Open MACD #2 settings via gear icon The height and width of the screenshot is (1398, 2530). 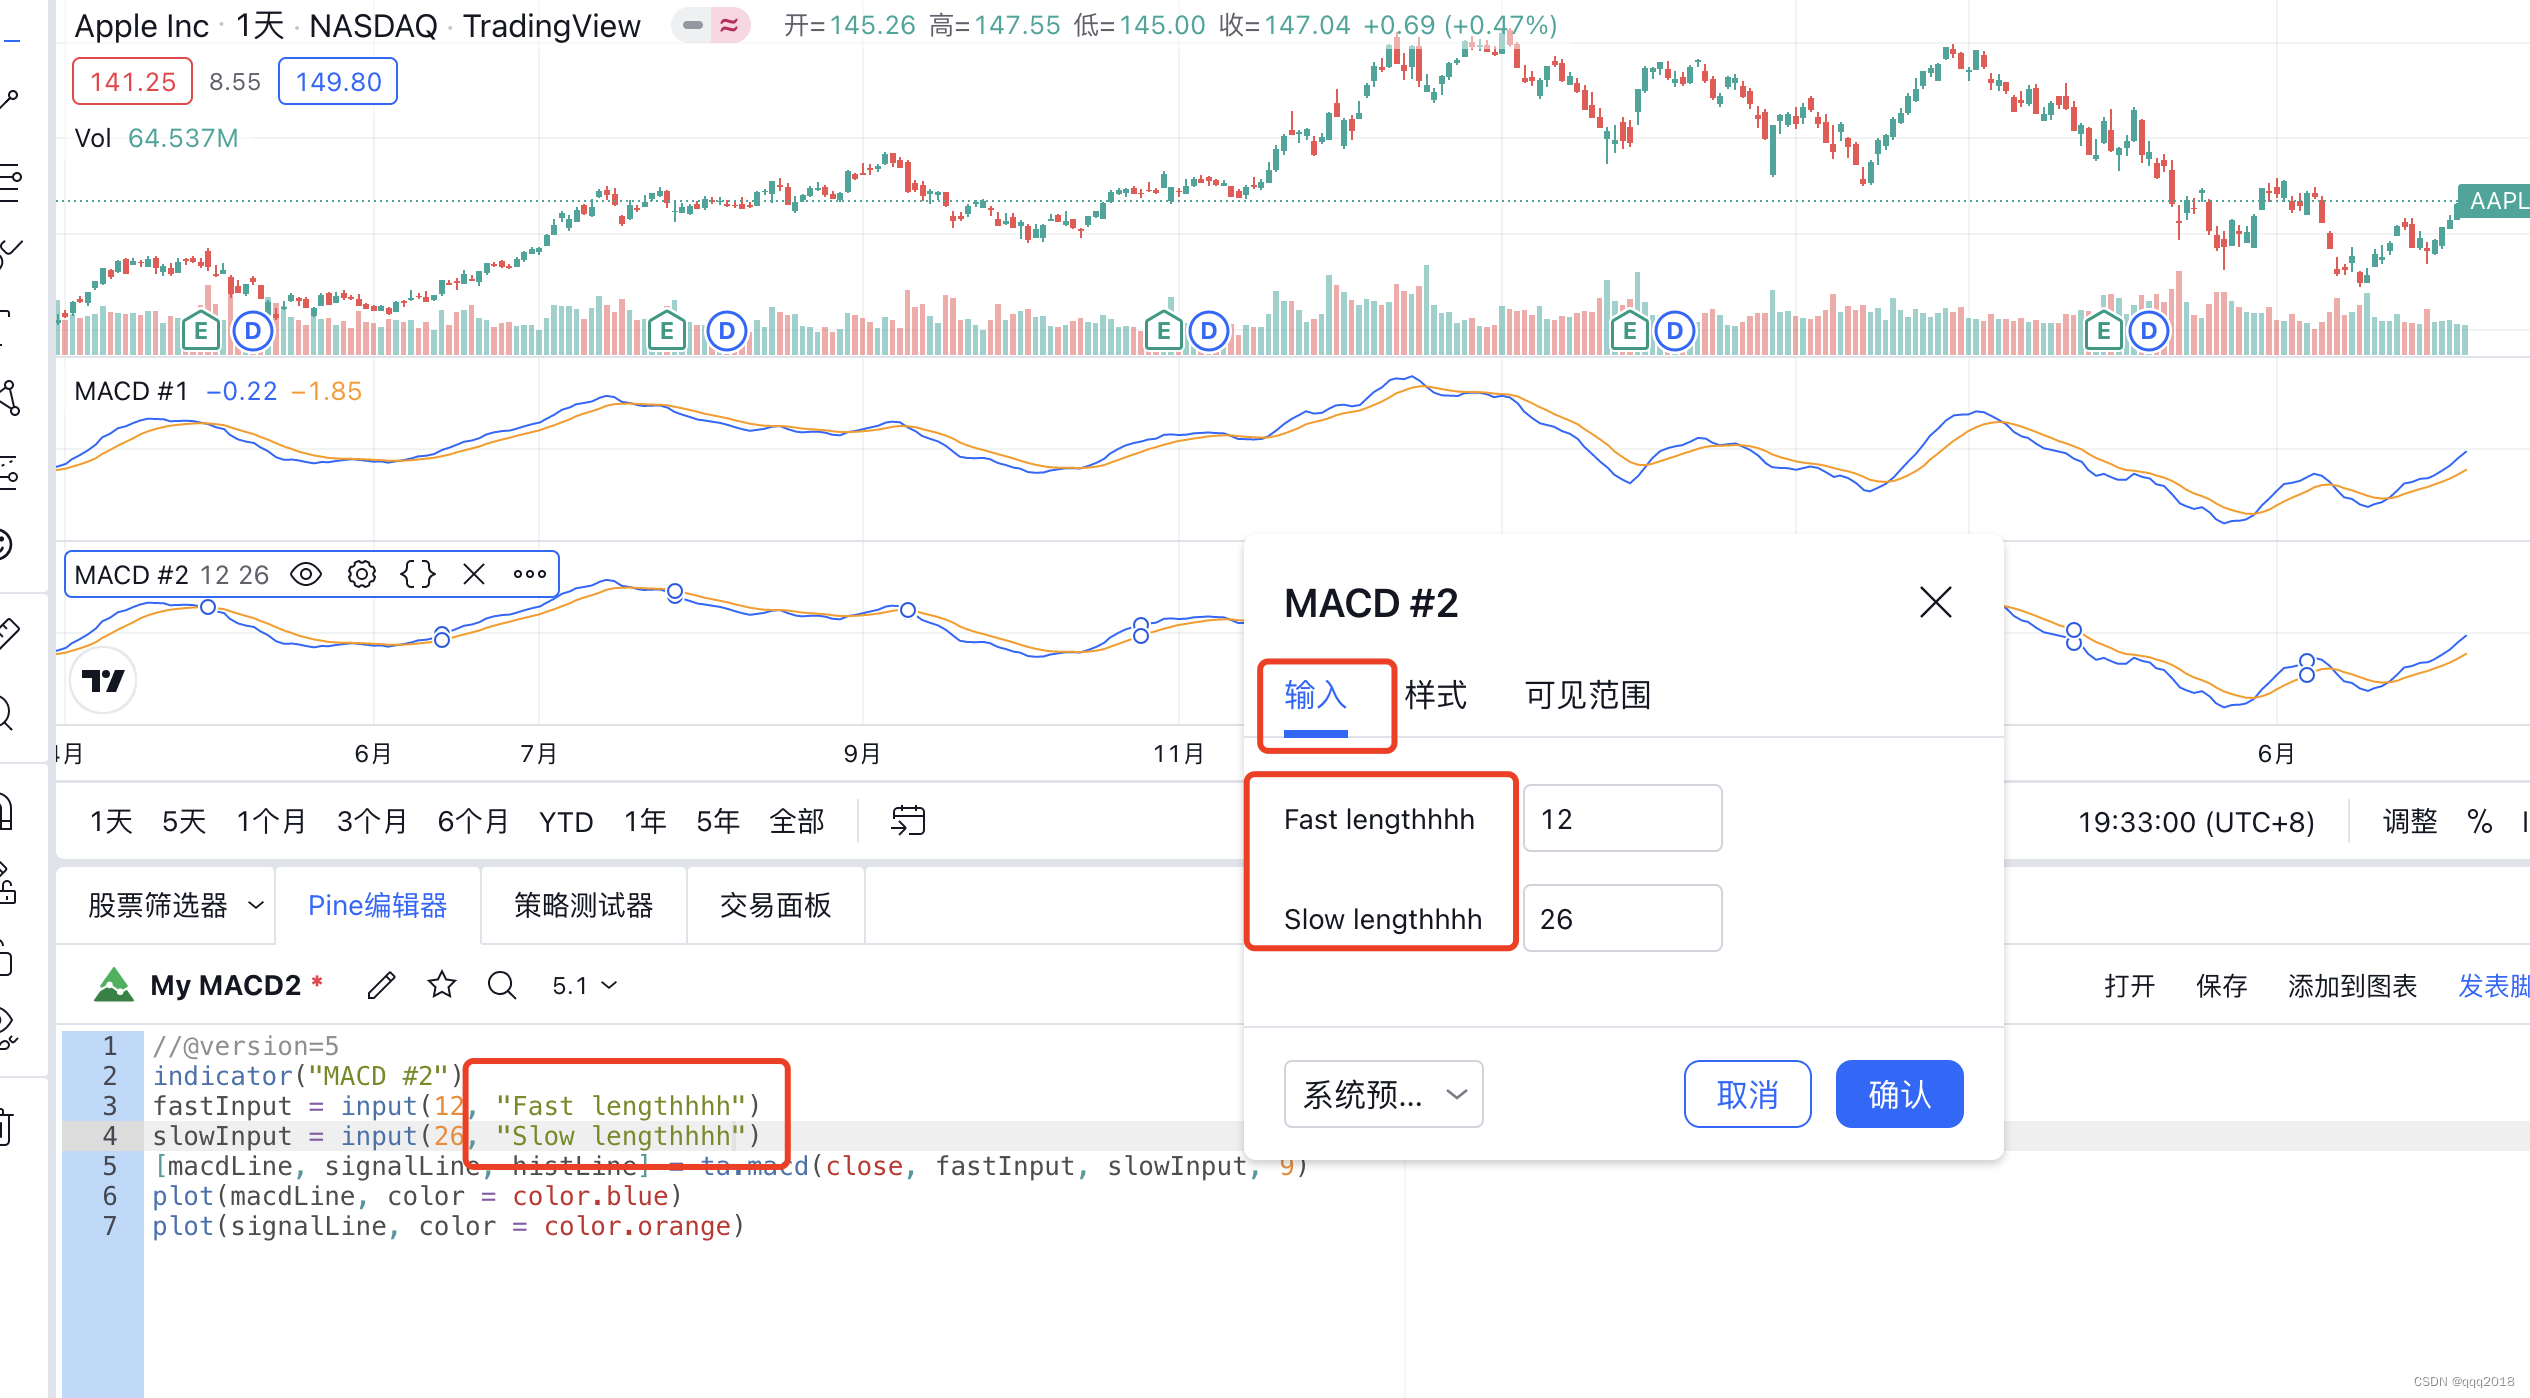[361, 573]
